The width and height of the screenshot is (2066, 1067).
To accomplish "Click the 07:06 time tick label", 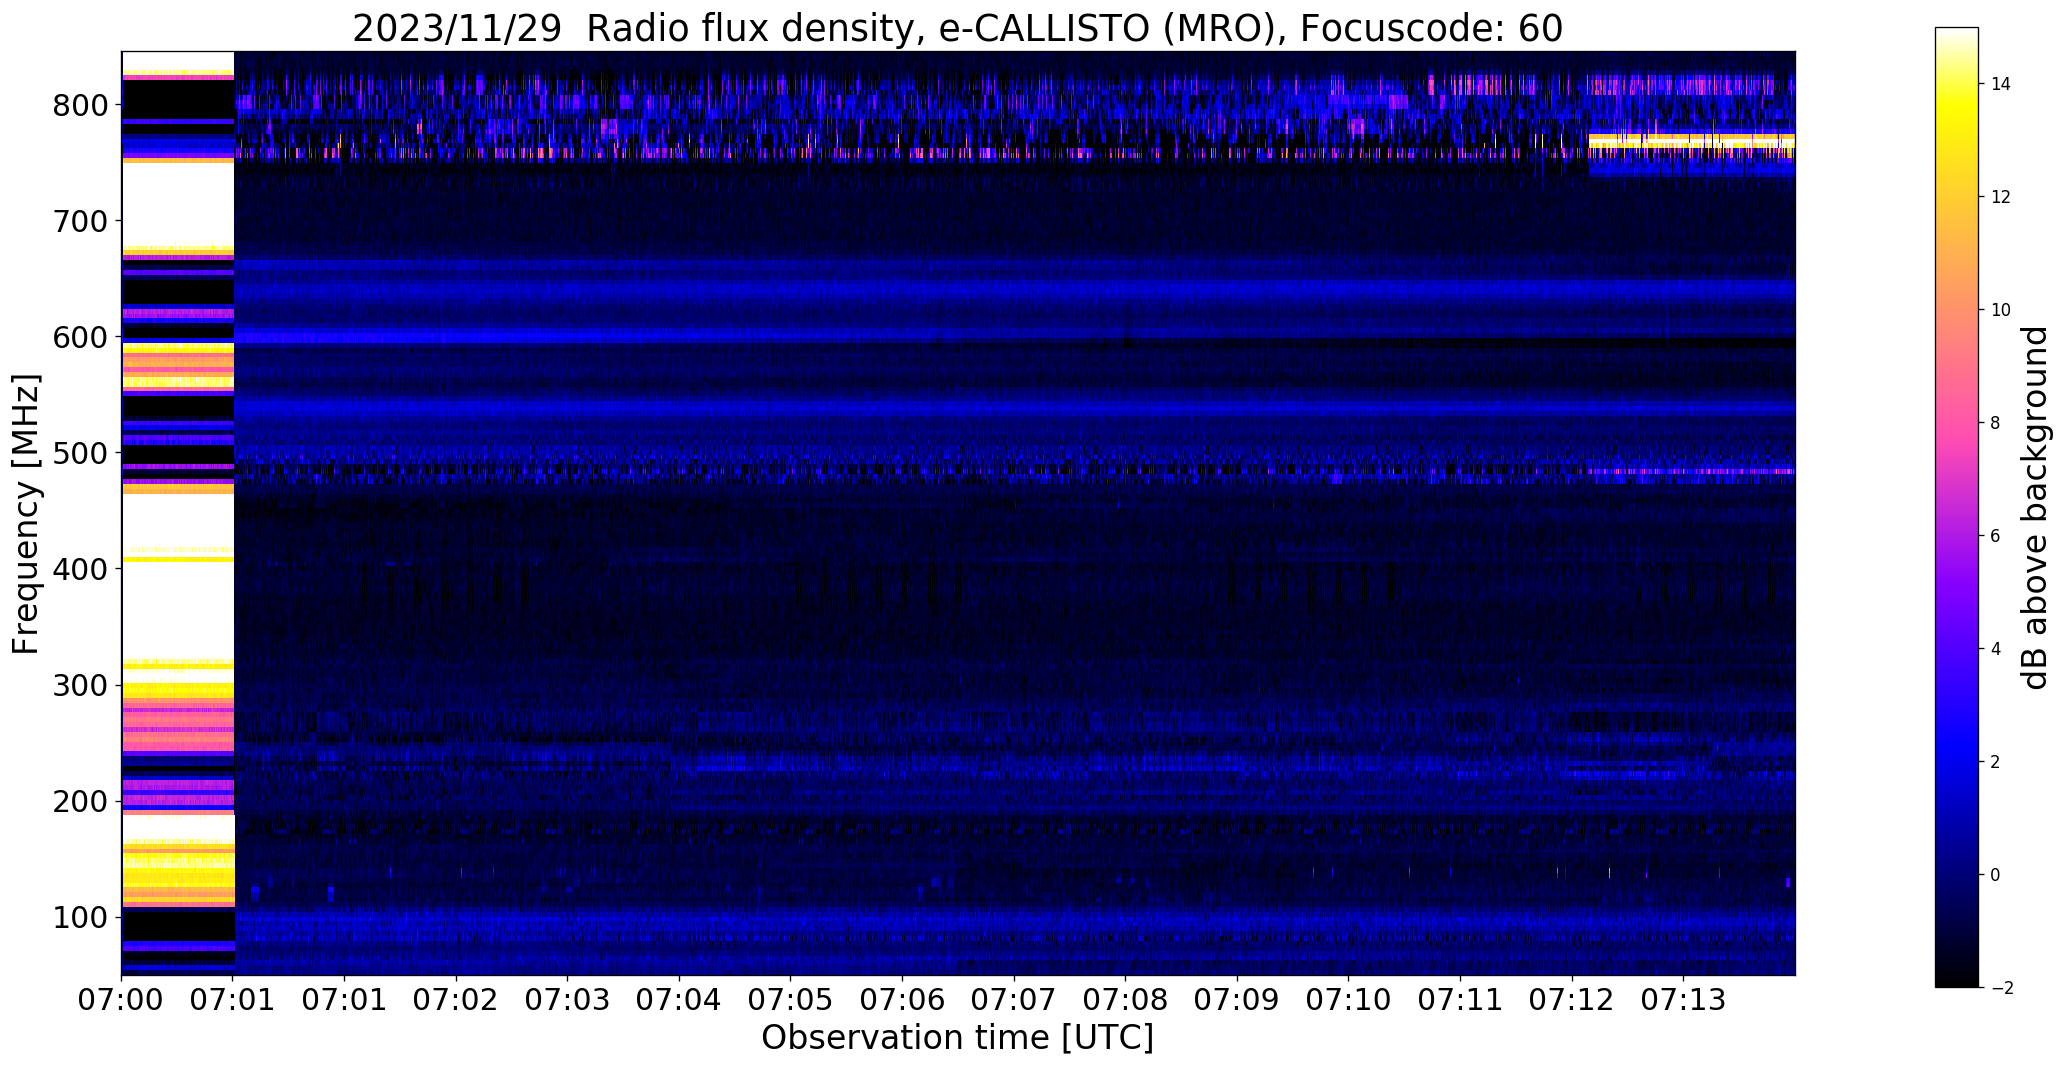I will [x=903, y=1000].
